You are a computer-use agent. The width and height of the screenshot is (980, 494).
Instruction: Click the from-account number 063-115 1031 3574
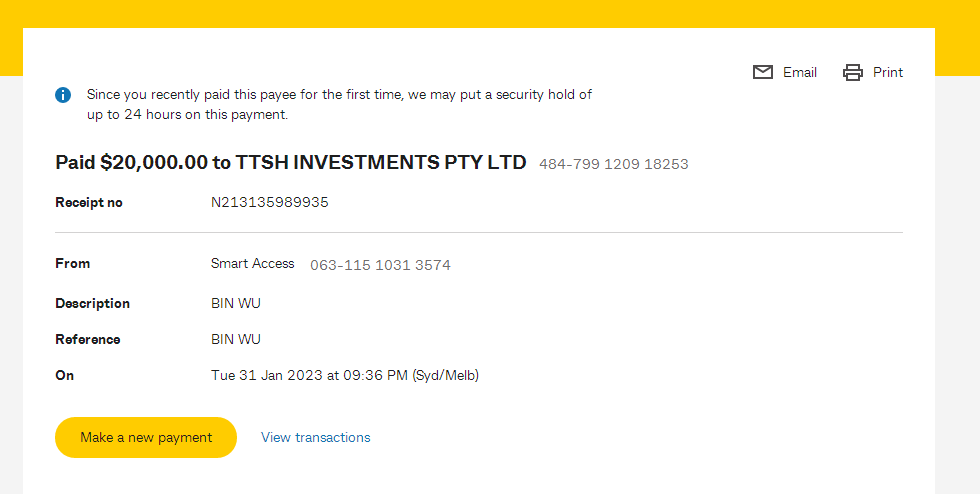(x=380, y=266)
